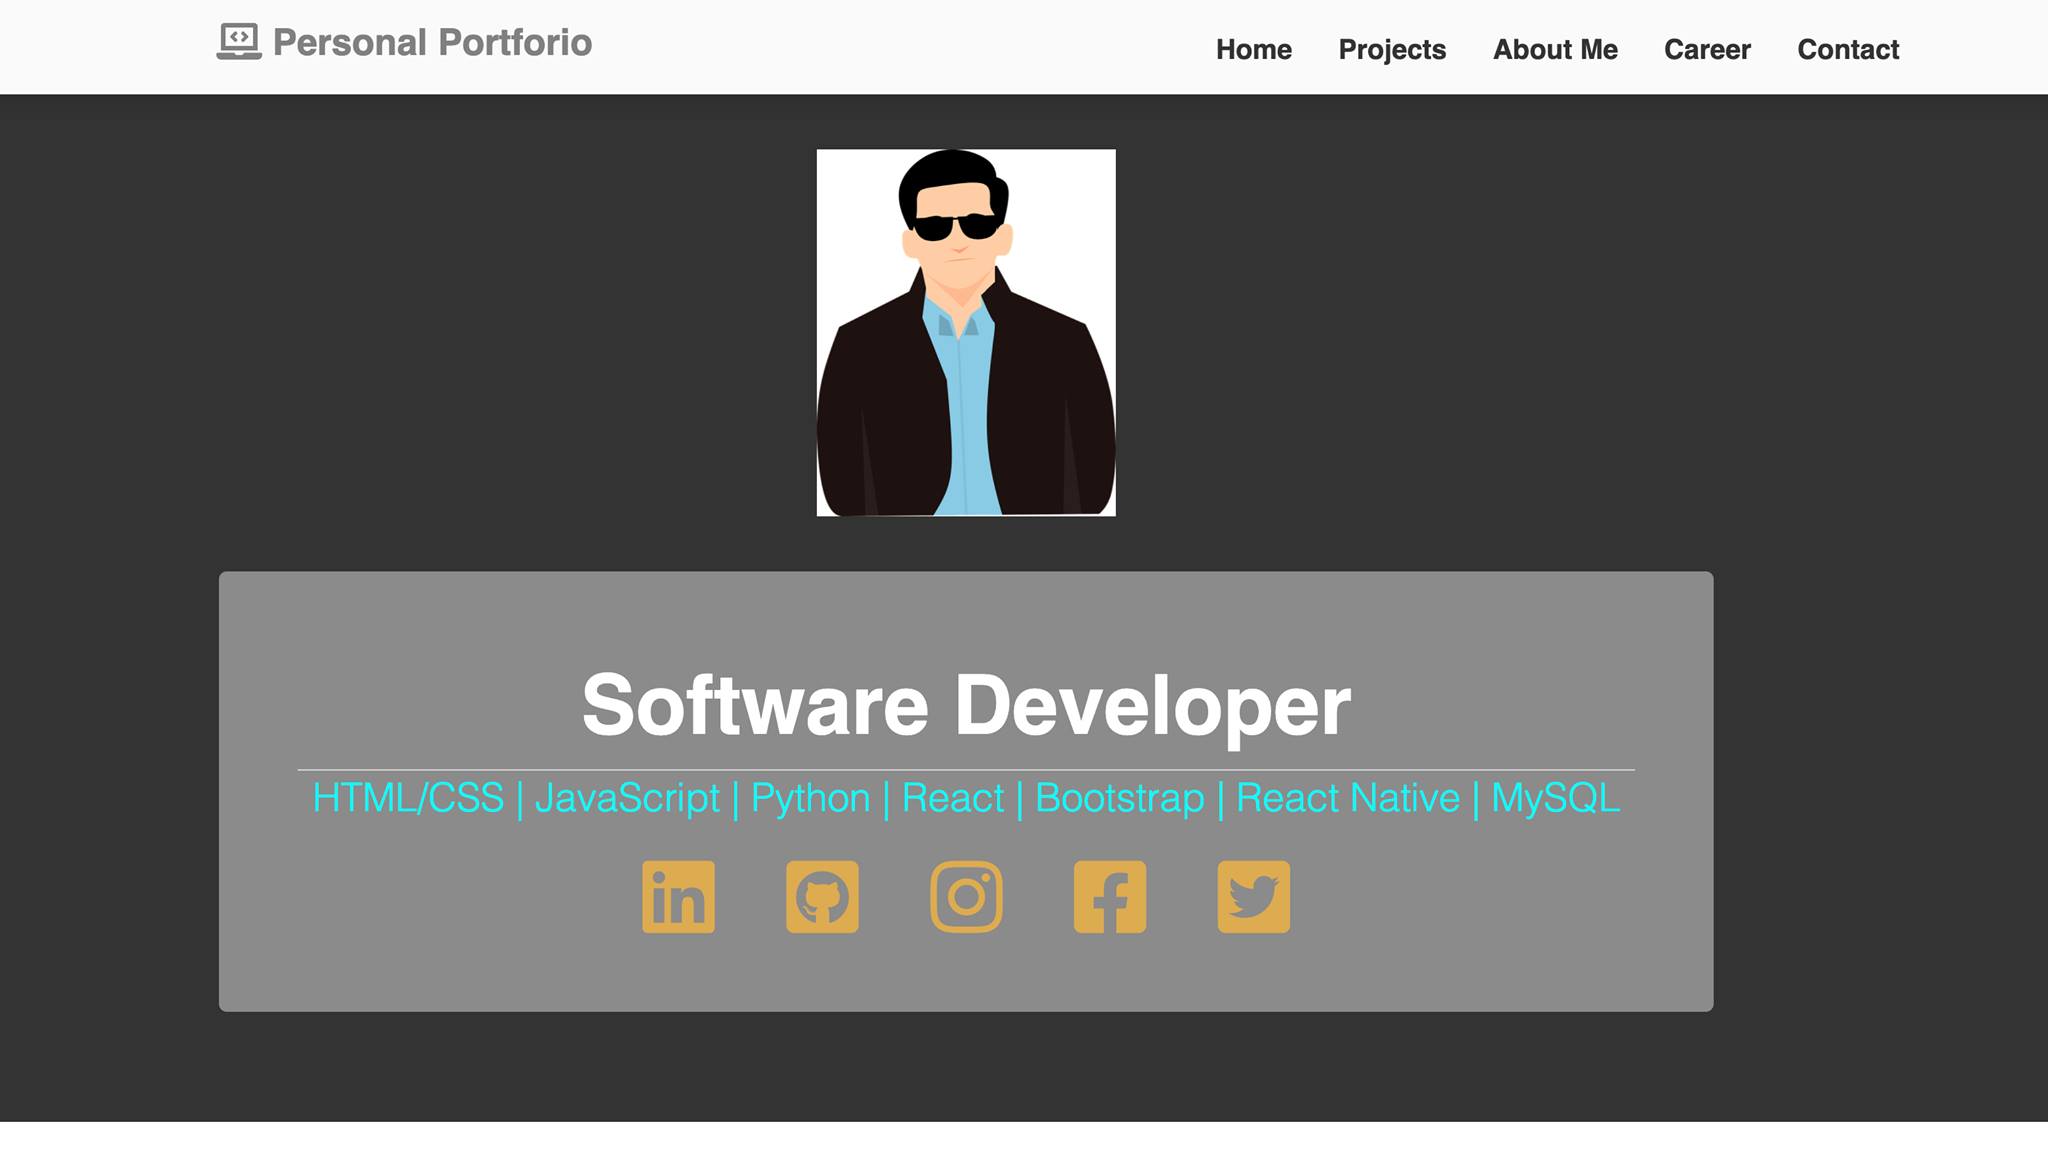The width and height of the screenshot is (2048, 1152).
Task: Select Career from the navbar
Action: coord(1707,49)
